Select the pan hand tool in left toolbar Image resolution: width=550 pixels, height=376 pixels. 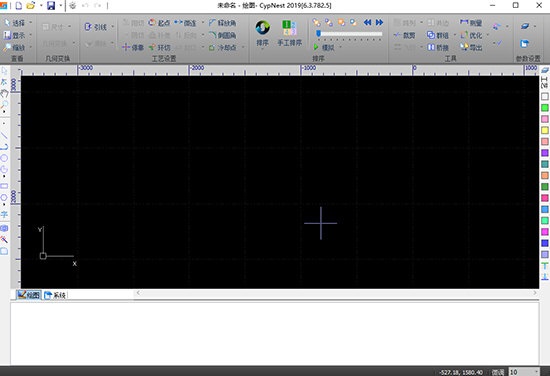point(4,93)
